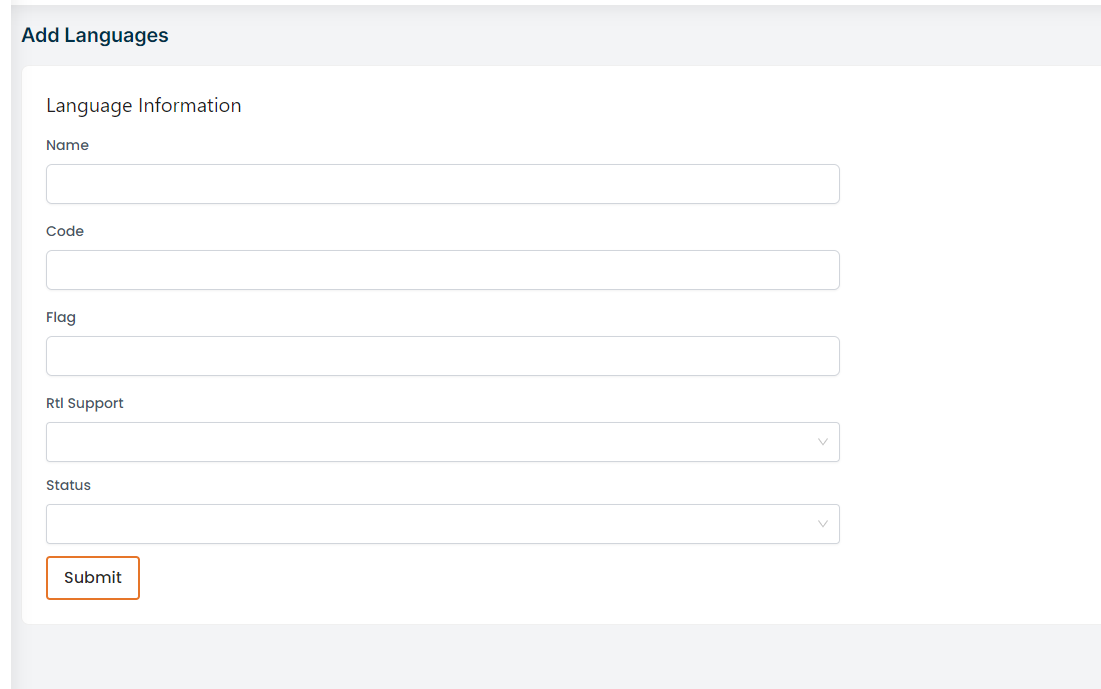Click the Rtl Support label
This screenshot has height=689, width=1101.
tap(84, 403)
